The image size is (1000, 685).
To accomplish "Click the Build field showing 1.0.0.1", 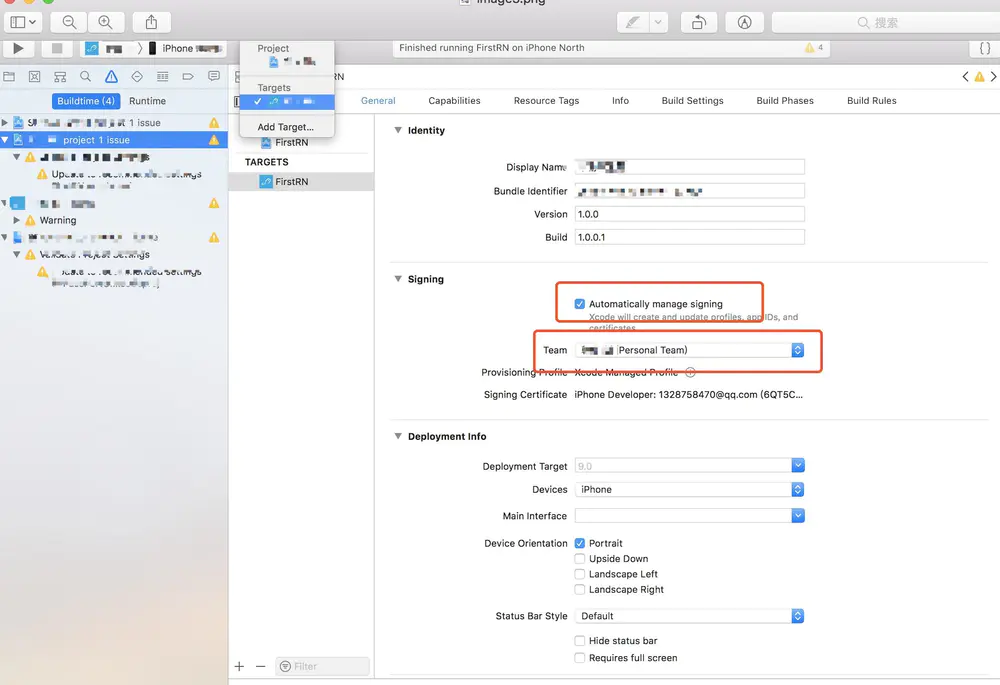I will click(x=689, y=237).
